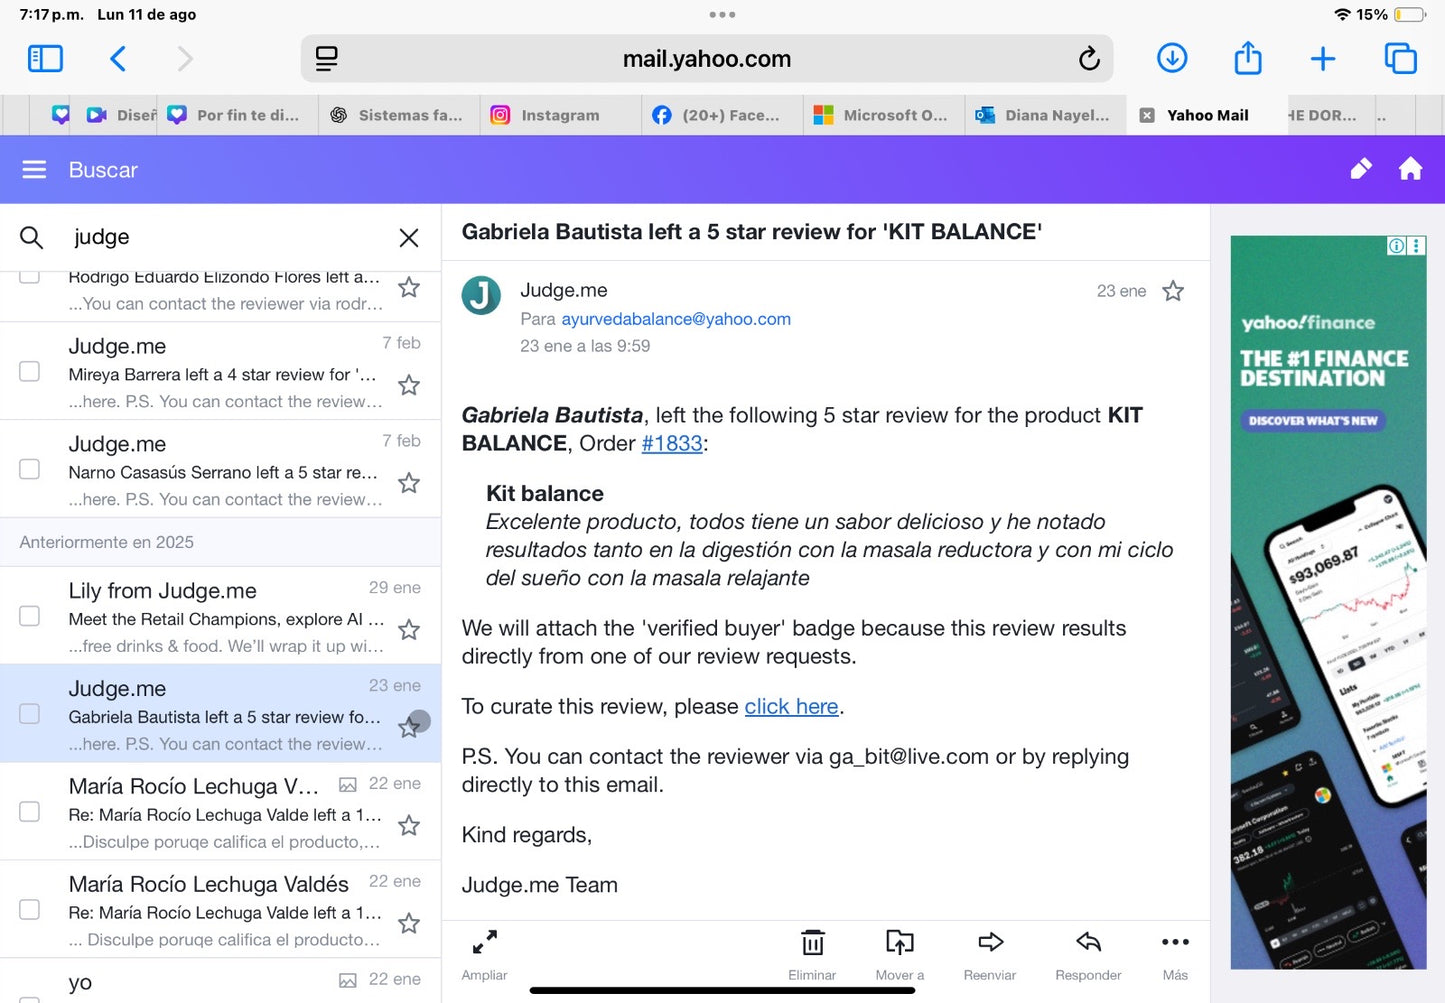1445x1003 pixels.
Task: Open page settings icon in address bar
Action: (x=327, y=59)
